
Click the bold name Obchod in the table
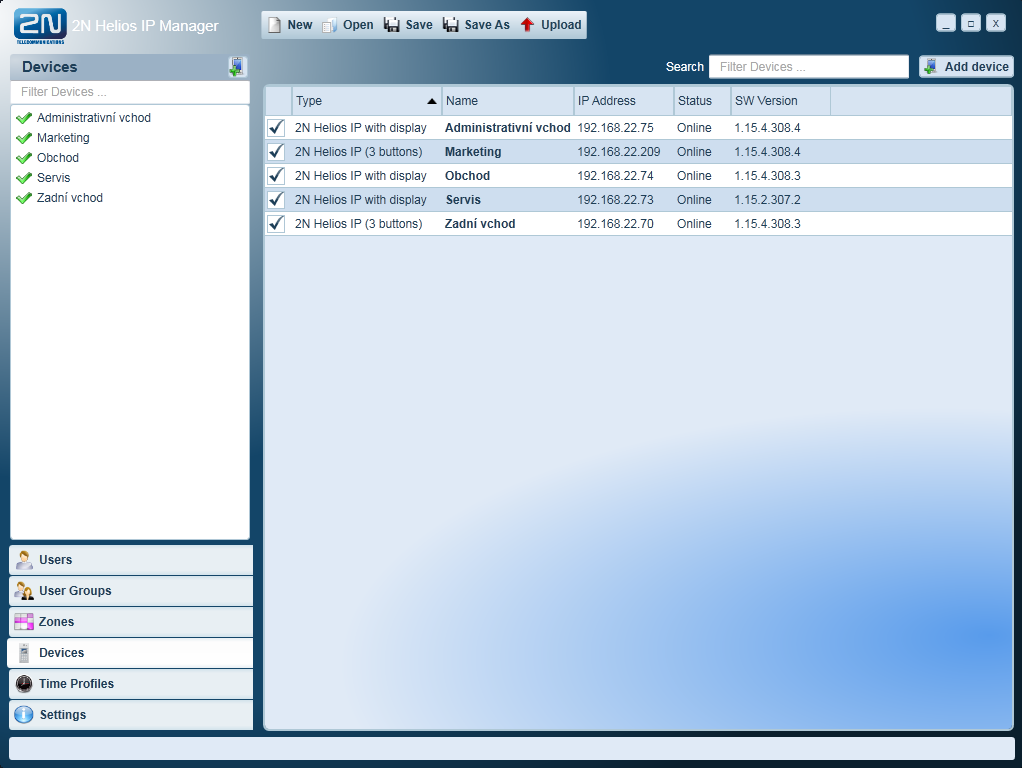click(467, 176)
